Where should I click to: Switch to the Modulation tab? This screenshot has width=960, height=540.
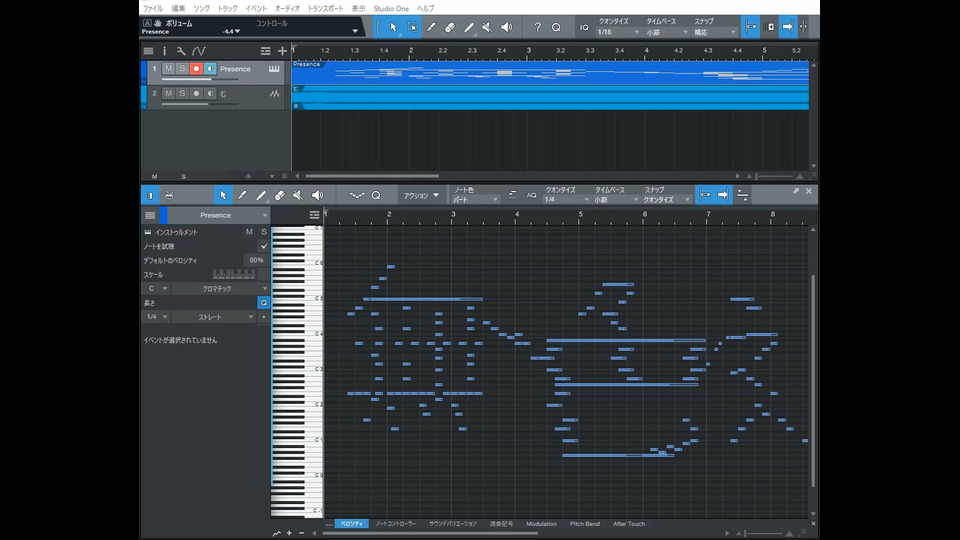(541, 524)
